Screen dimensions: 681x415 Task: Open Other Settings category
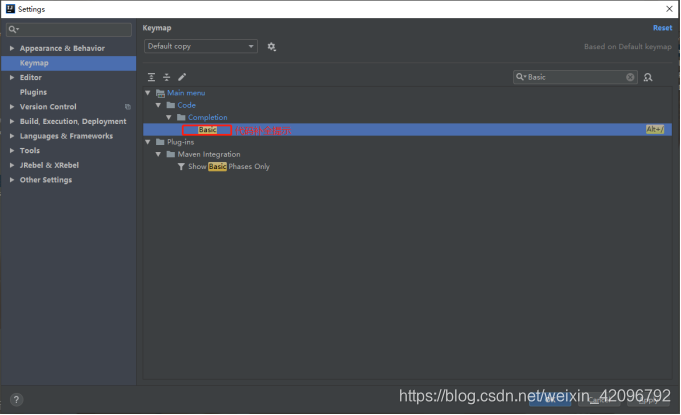coord(46,180)
